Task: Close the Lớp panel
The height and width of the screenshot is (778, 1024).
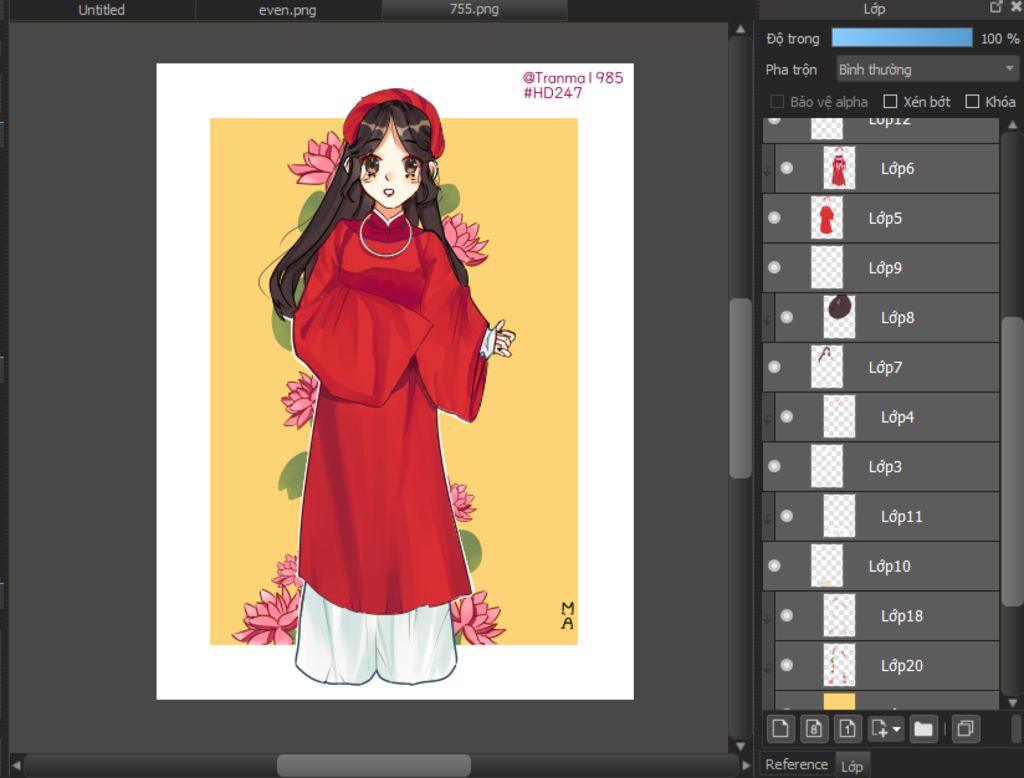Action: click(x=1015, y=7)
